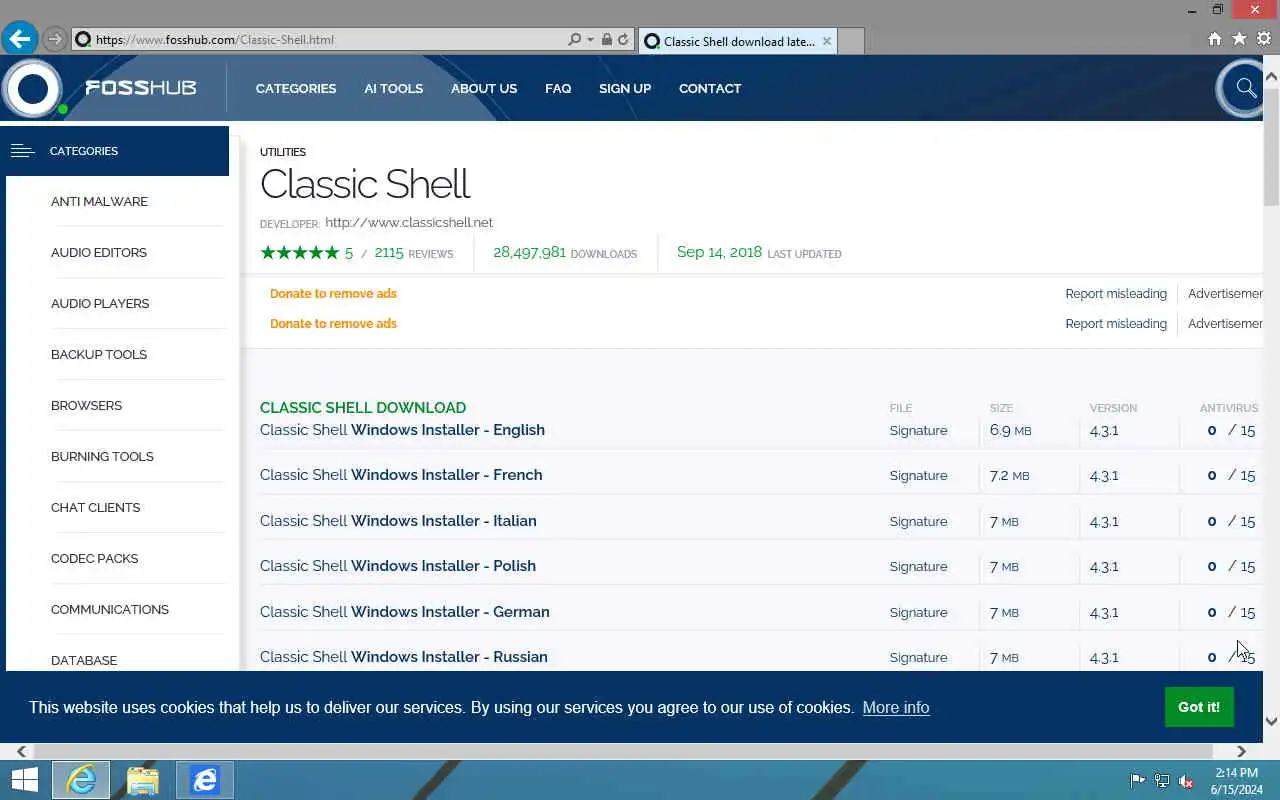Download Windows Installer - English
The height and width of the screenshot is (800, 1280).
(x=402, y=430)
